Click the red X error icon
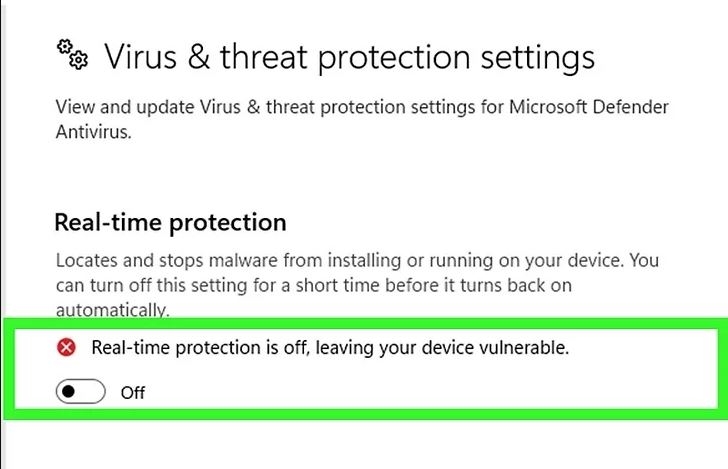The width and height of the screenshot is (728, 469). point(66,347)
